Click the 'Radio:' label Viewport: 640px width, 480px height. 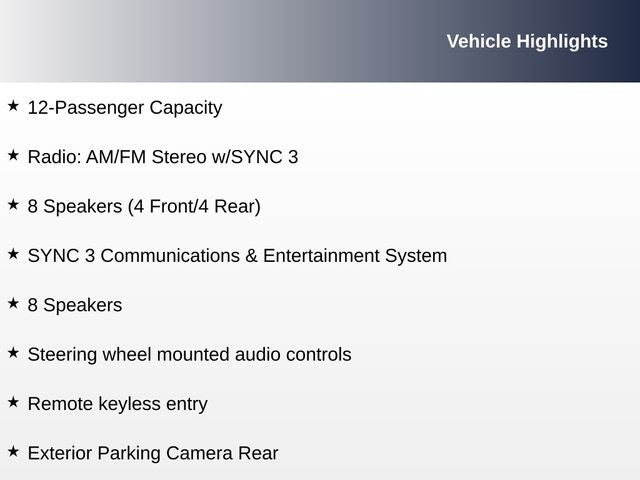click(54, 157)
